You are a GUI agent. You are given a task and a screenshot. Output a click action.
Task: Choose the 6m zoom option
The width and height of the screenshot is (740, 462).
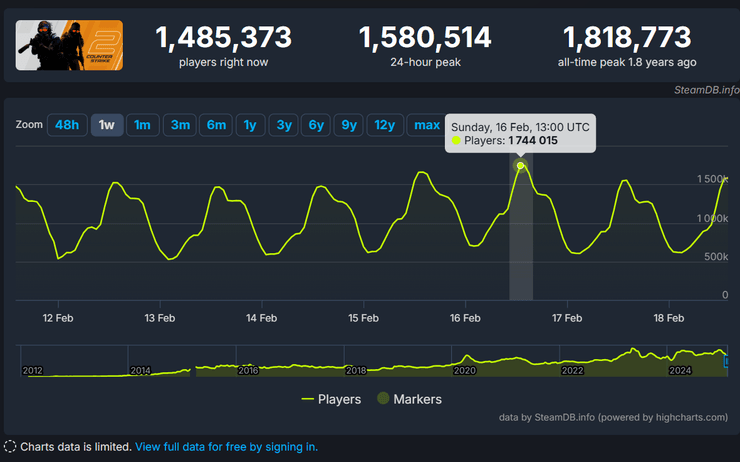[x=217, y=125]
